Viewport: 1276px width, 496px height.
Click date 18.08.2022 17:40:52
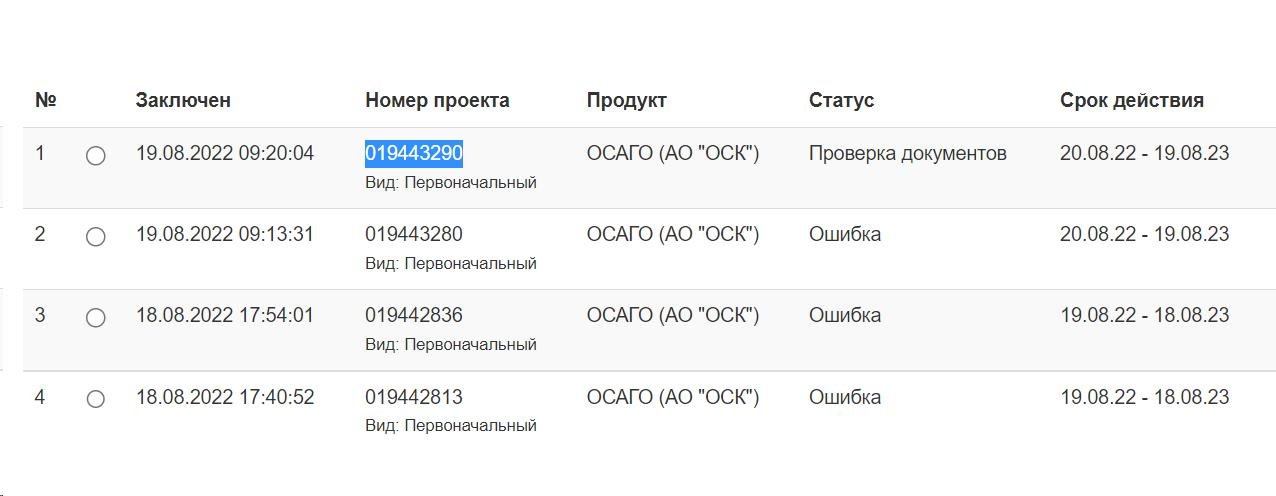coord(225,397)
